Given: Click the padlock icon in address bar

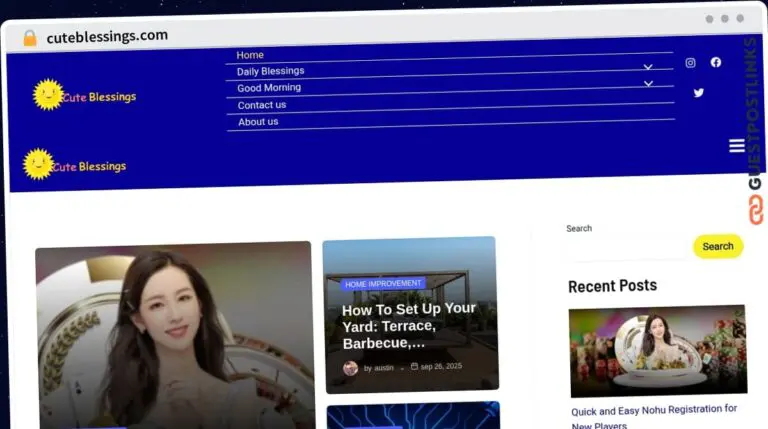Looking at the screenshot, I should (x=29, y=38).
